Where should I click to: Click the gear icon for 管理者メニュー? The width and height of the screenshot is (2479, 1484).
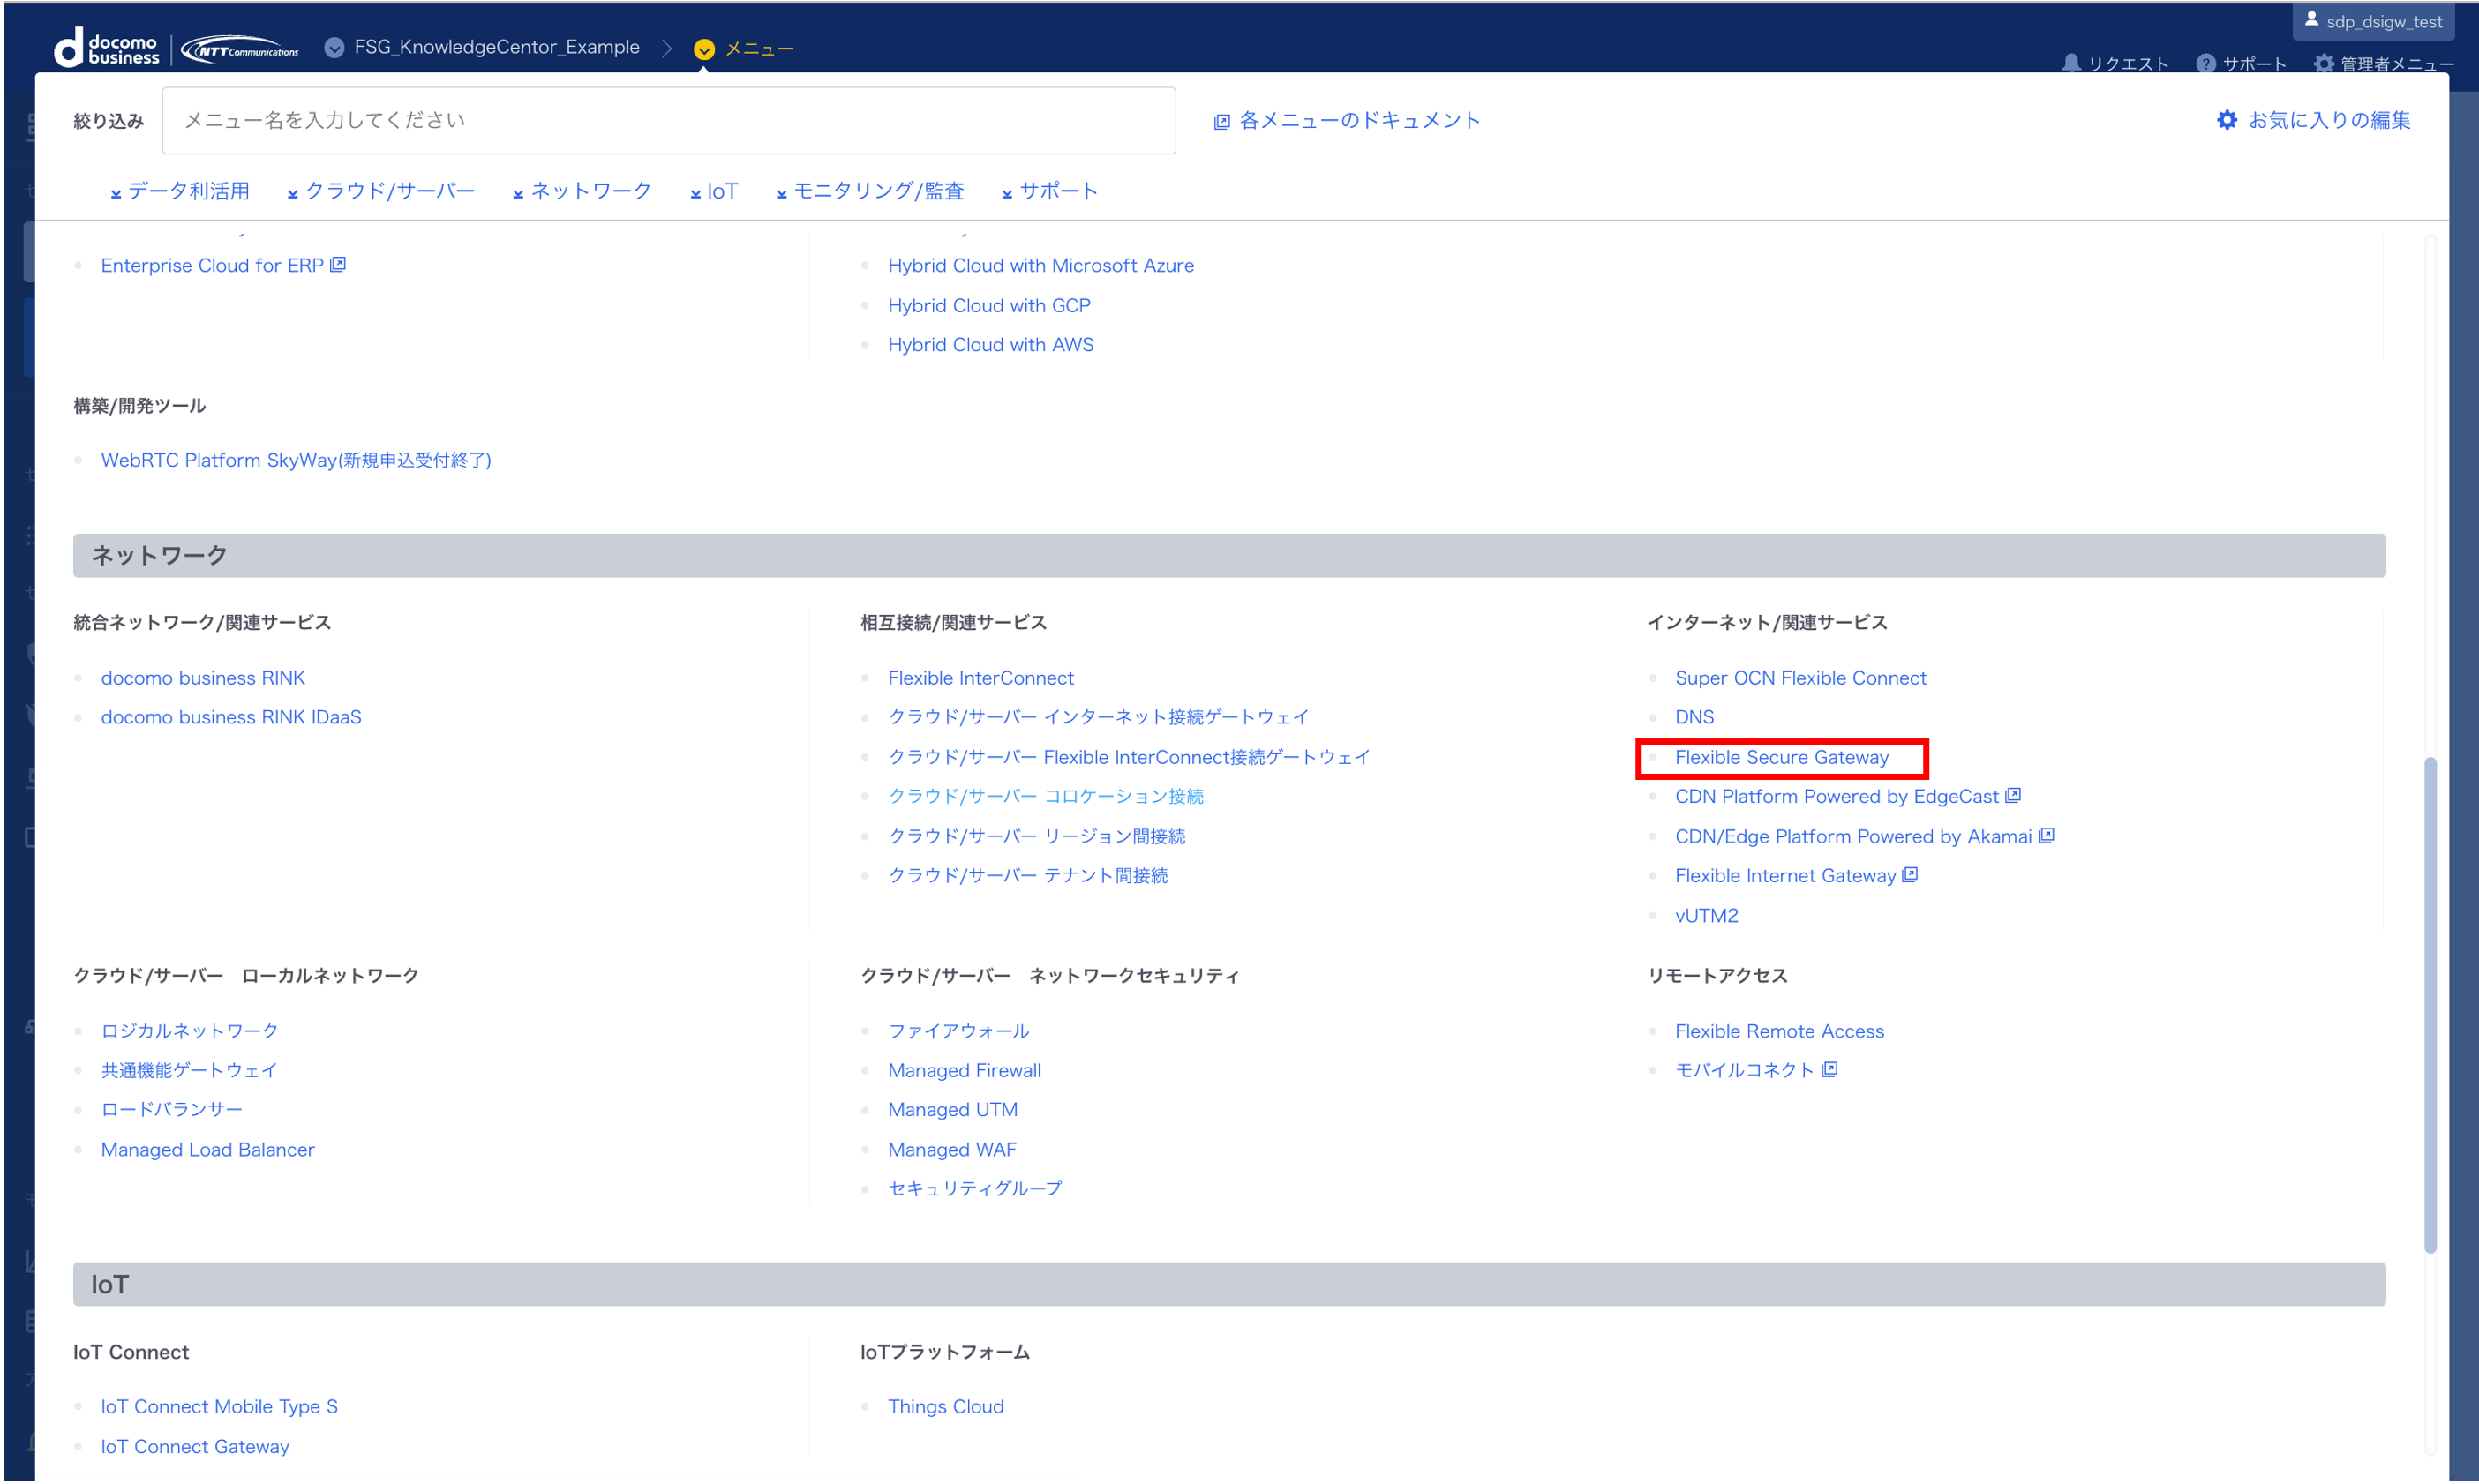[x=2323, y=63]
